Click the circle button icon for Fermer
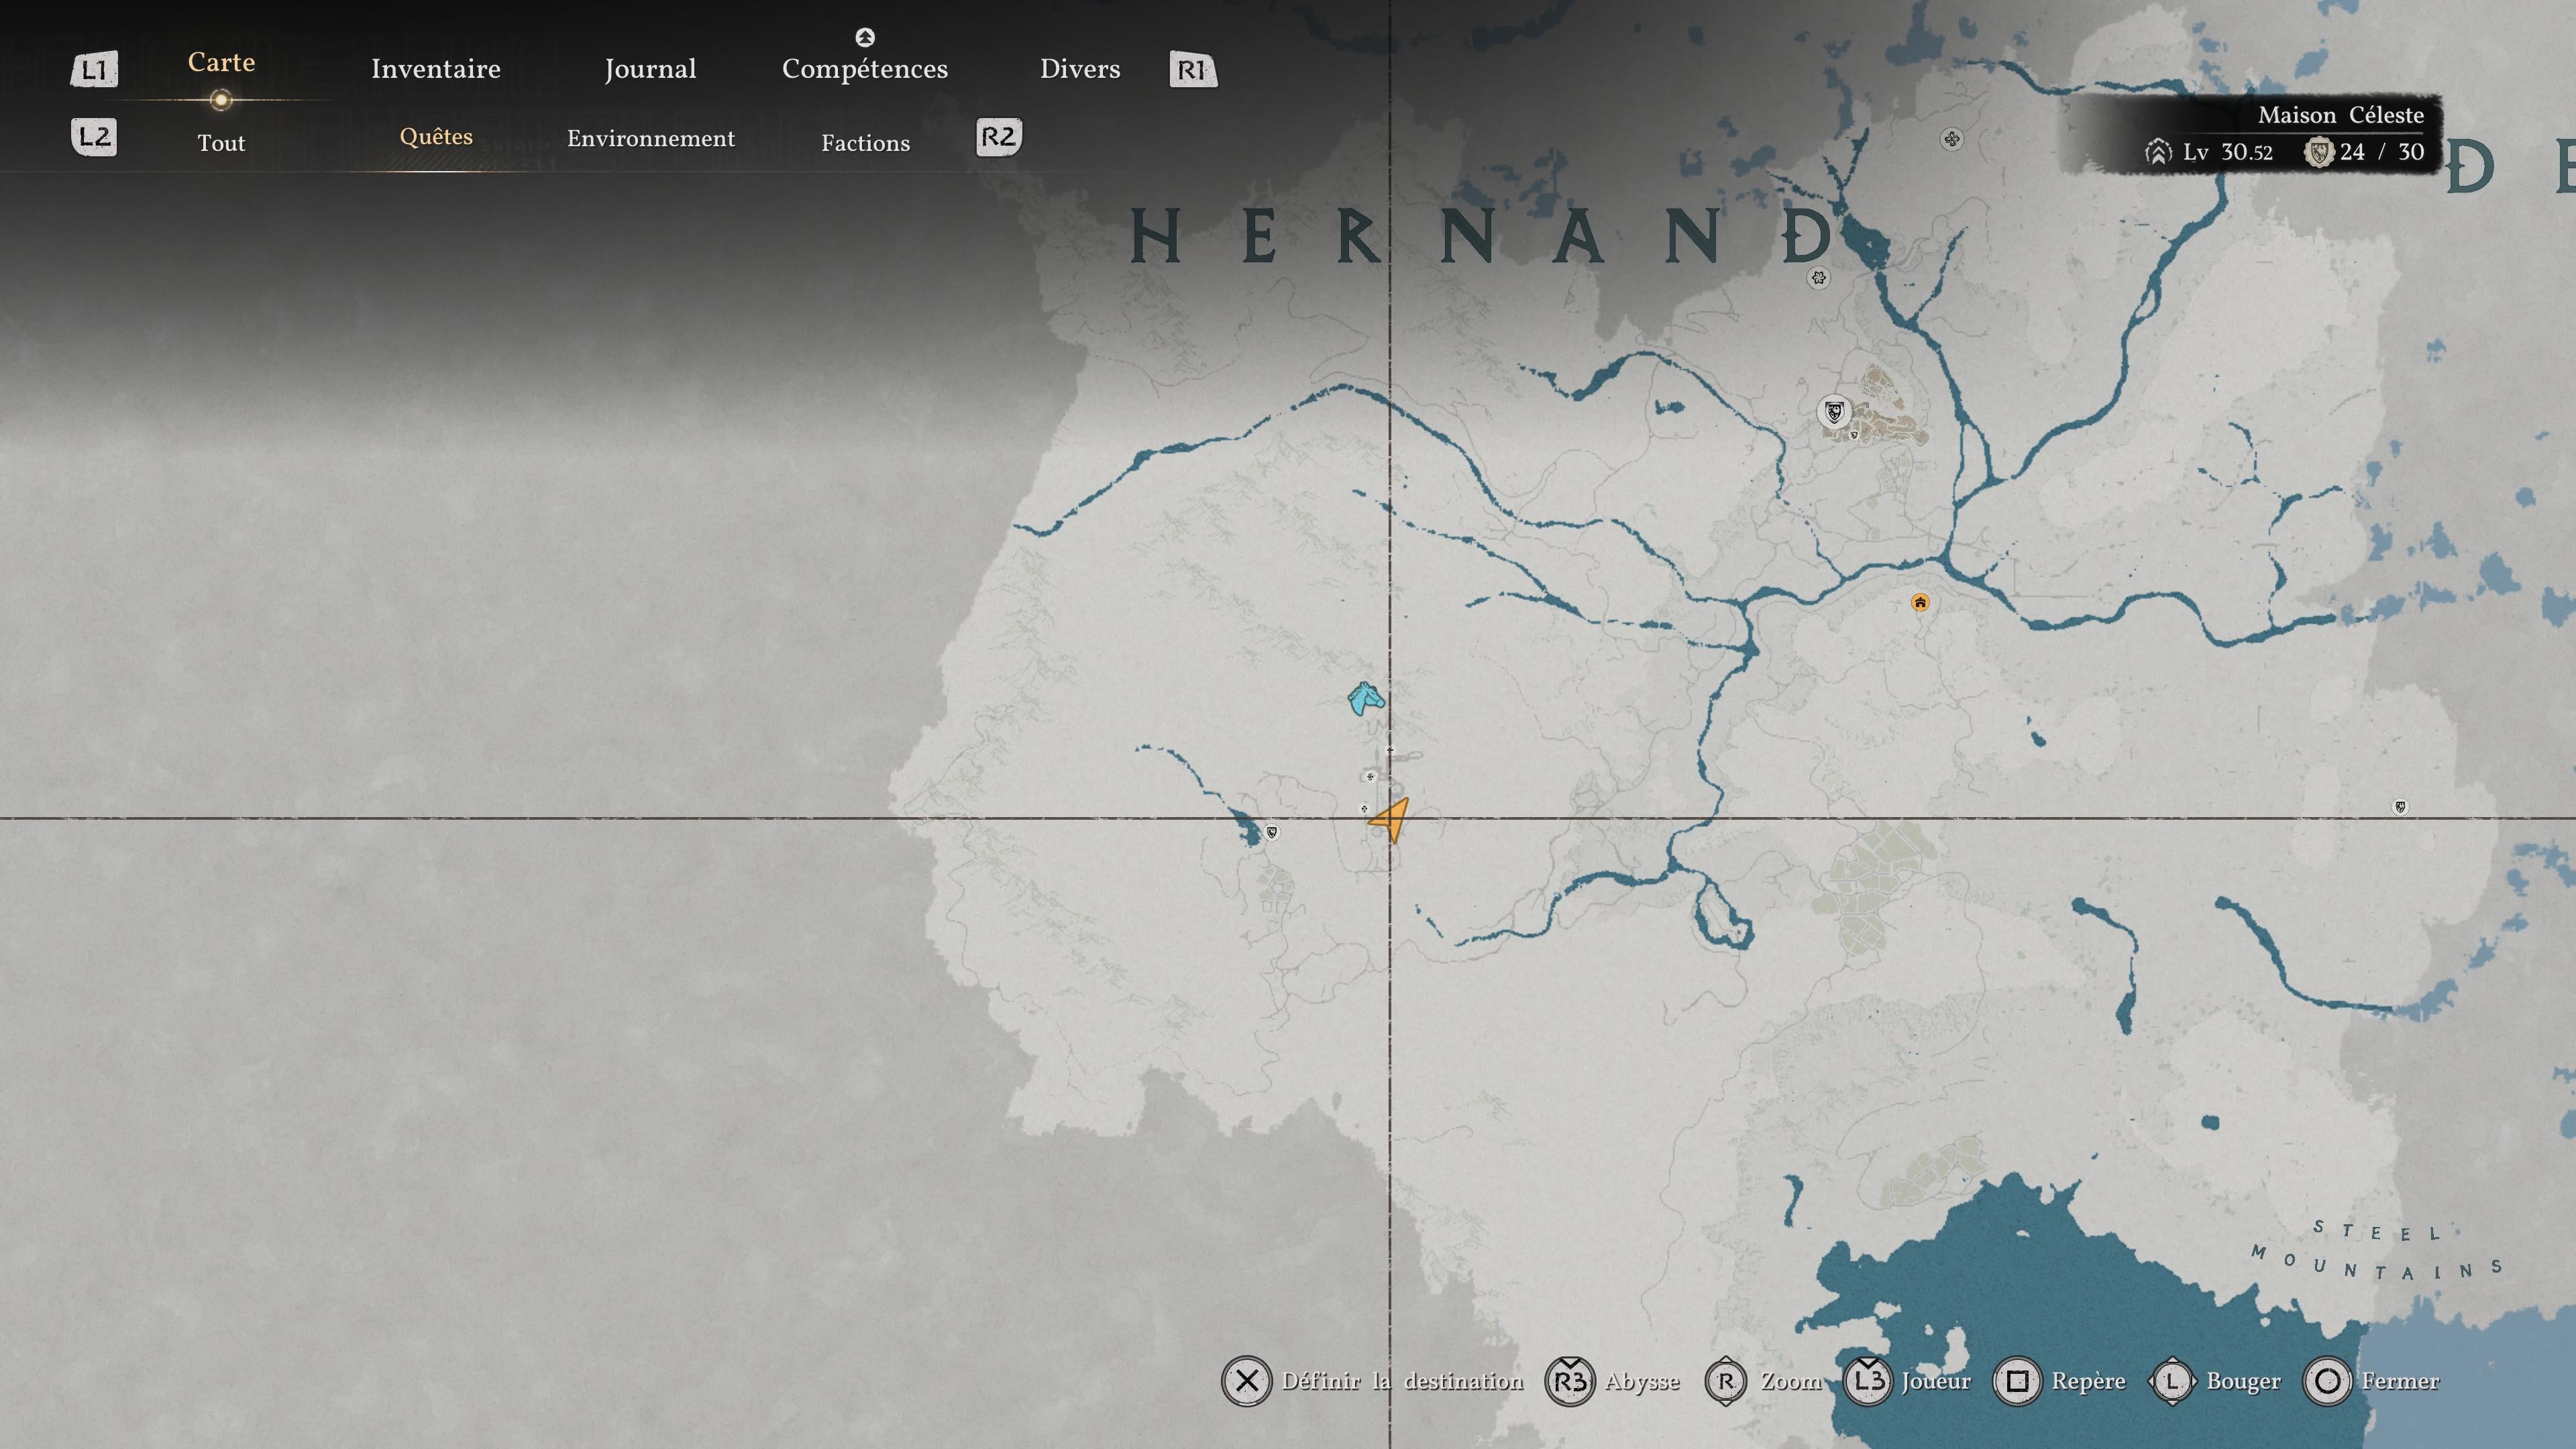 pyautogui.click(x=2328, y=1381)
